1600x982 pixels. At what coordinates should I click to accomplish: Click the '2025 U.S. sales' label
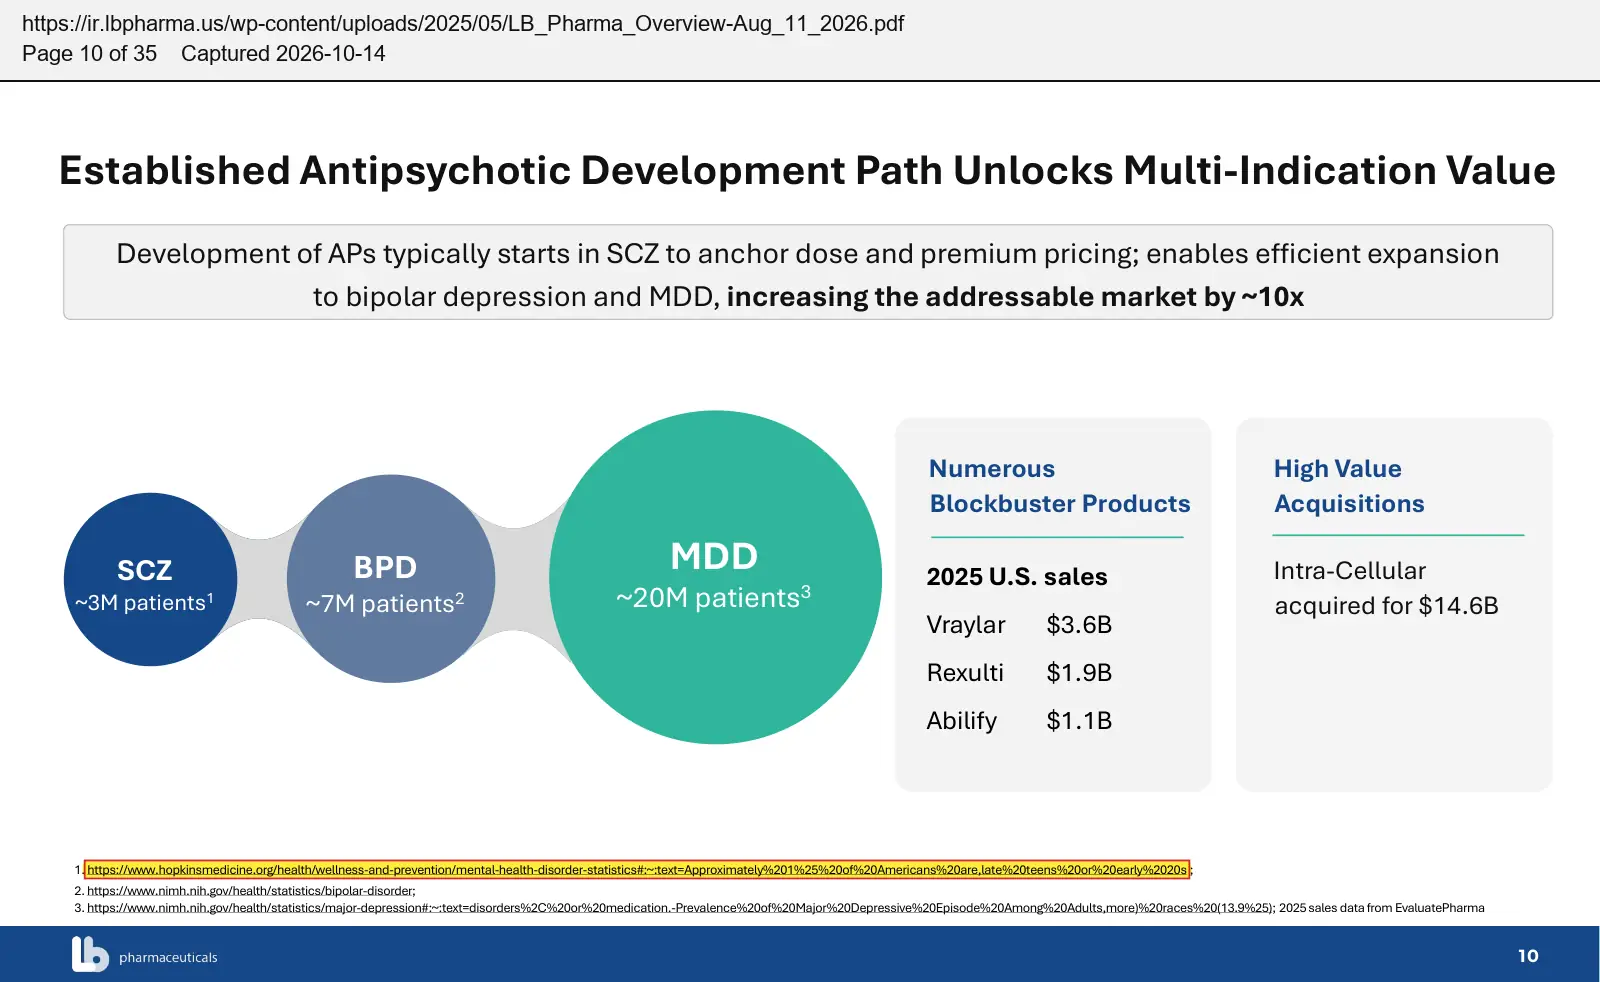[1017, 577]
